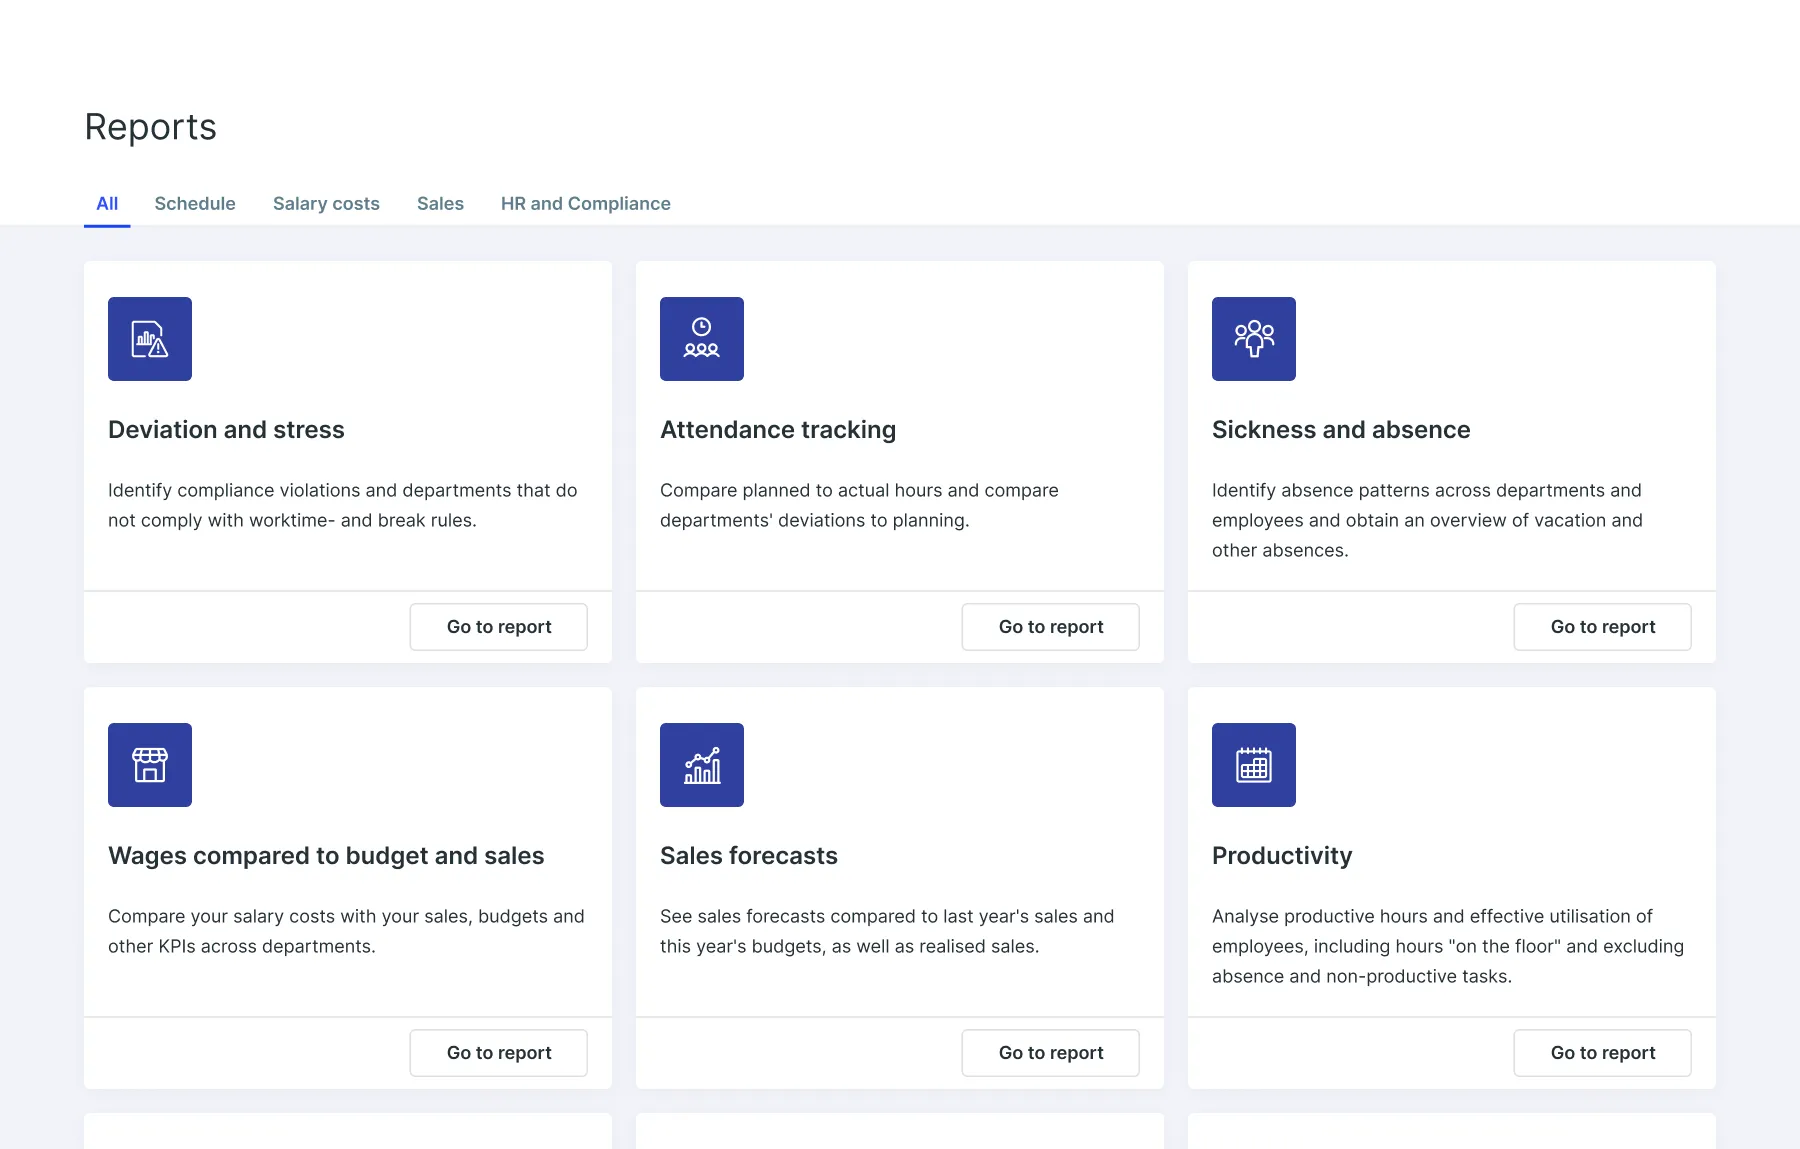Go to report for Attendance tracking
This screenshot has width=1800, height=1149.
coord(1051,627)
